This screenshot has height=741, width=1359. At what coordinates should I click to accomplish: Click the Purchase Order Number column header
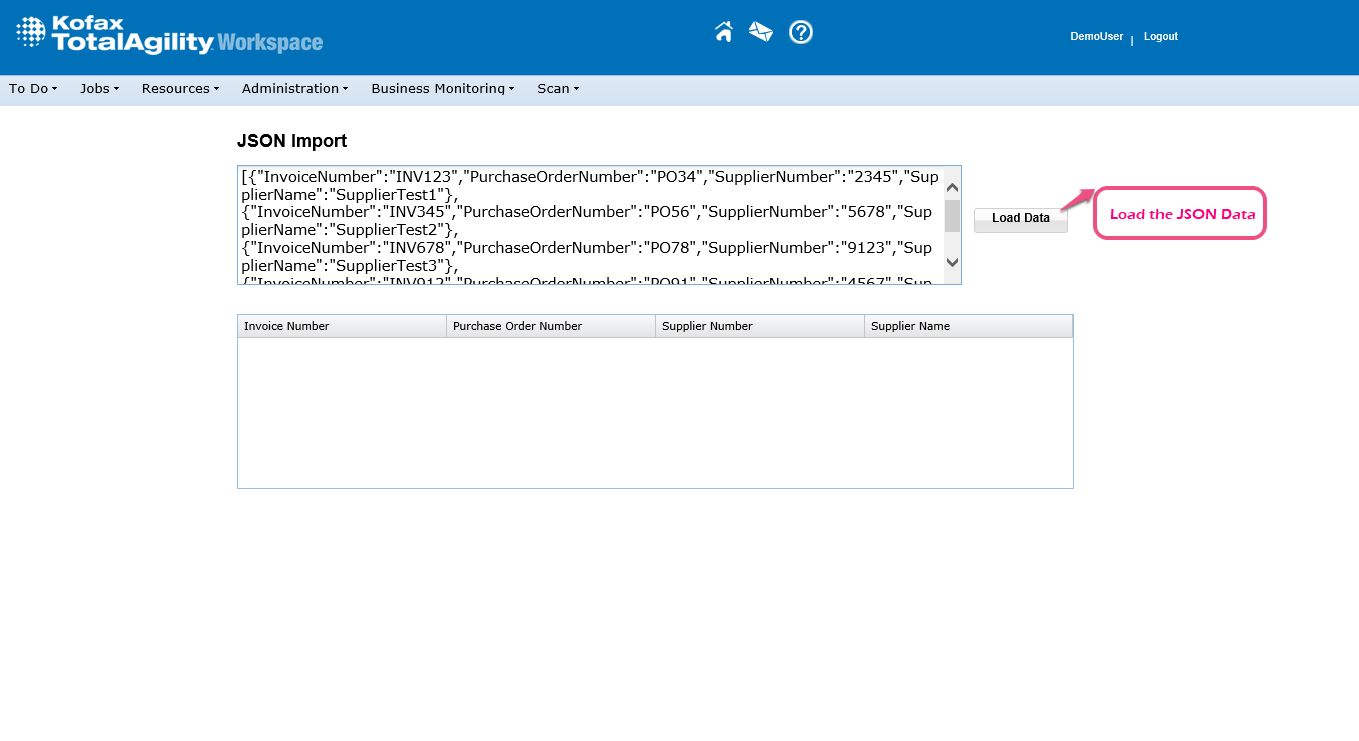550,326
